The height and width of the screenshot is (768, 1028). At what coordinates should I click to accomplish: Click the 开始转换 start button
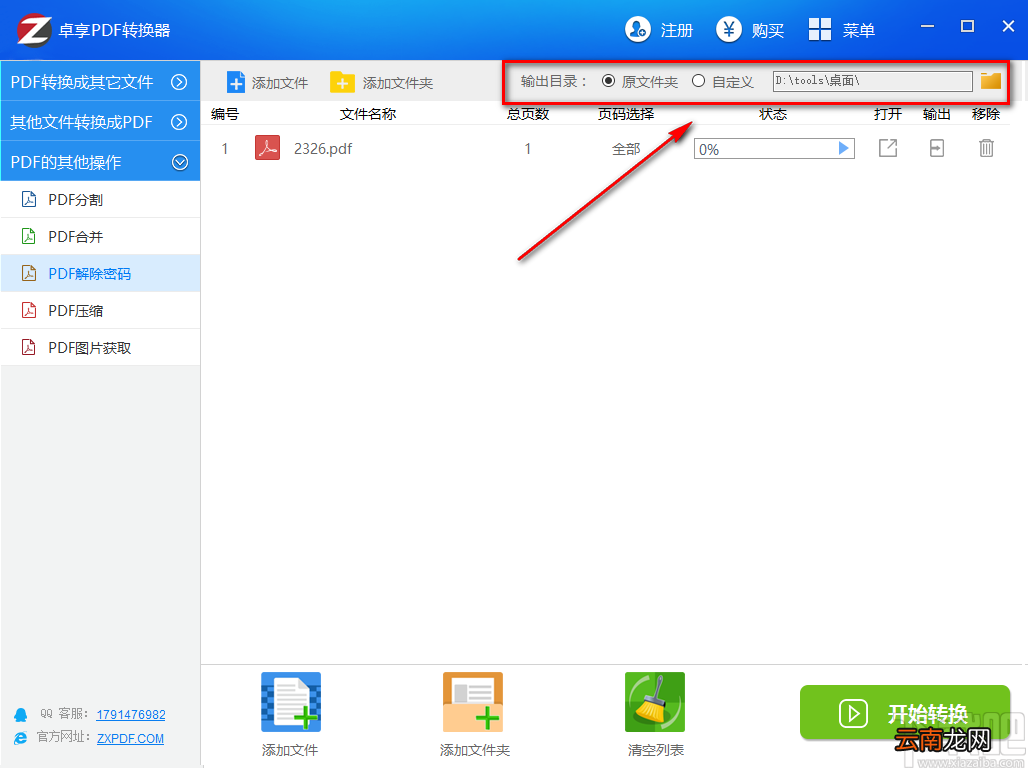click(905, 712)
